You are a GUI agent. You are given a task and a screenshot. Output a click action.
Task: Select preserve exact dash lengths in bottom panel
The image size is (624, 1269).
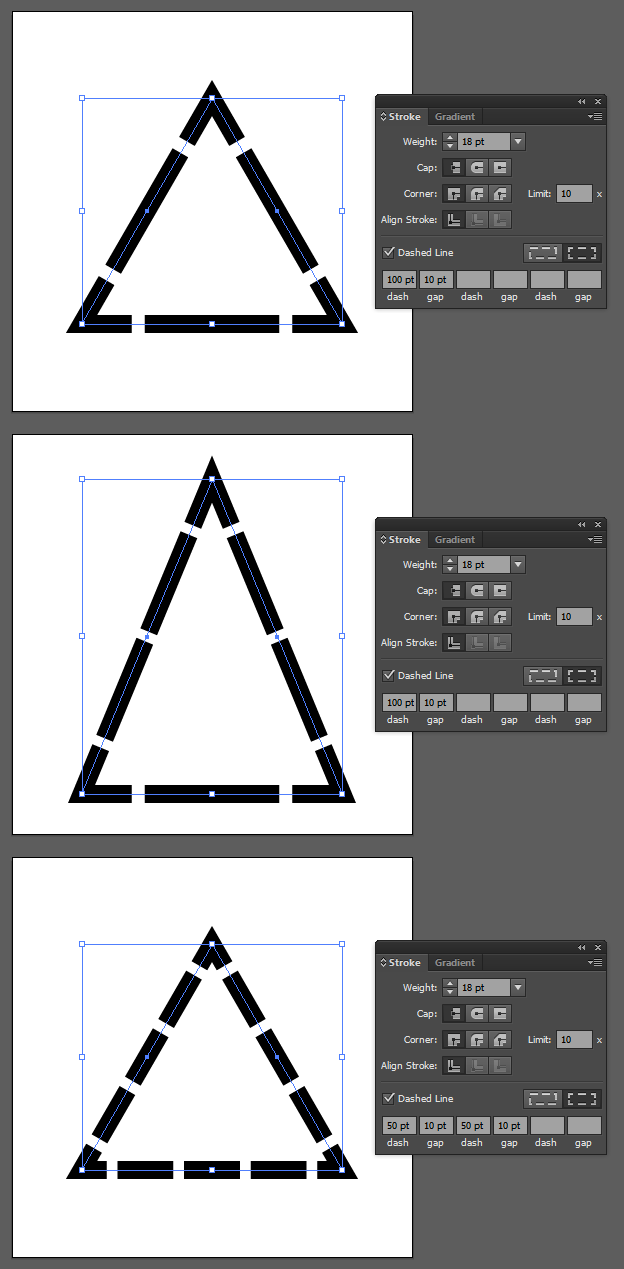(543, 1099)
